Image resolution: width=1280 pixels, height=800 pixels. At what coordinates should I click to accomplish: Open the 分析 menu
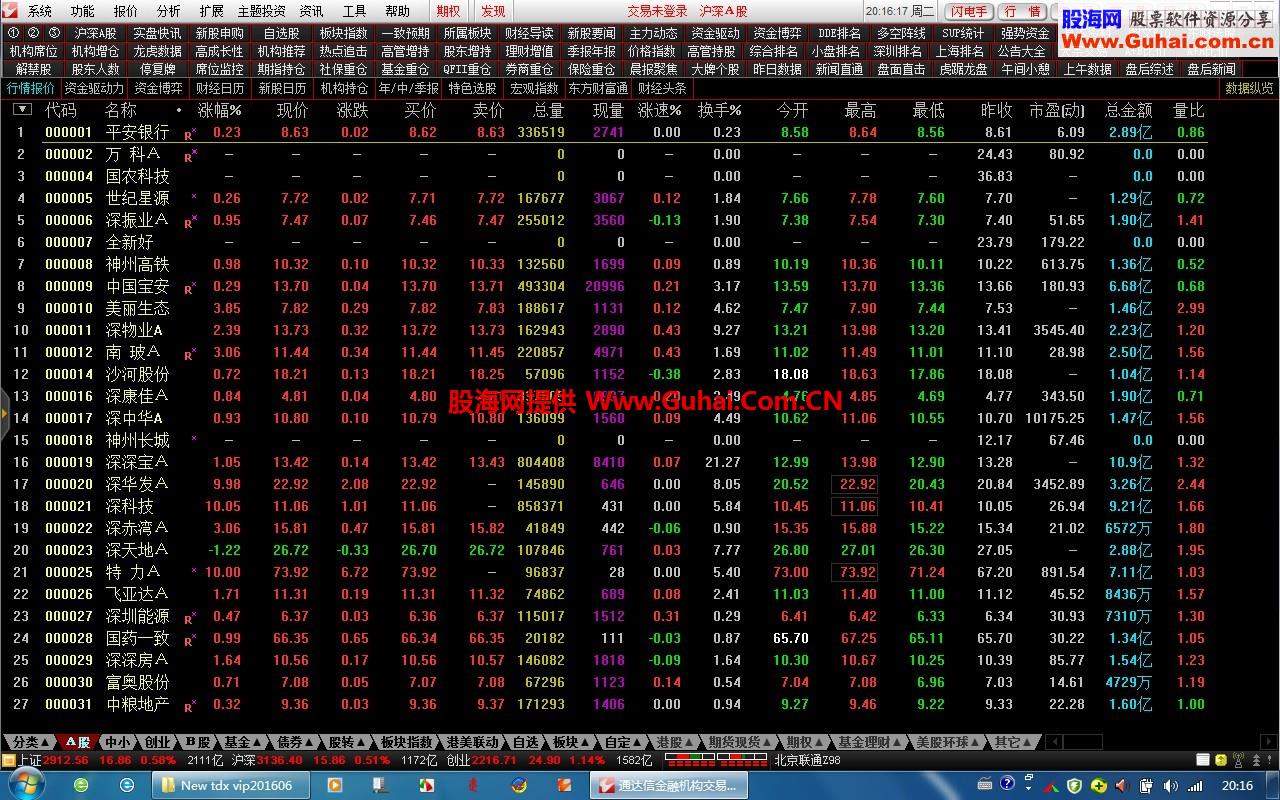click(169, 11)
